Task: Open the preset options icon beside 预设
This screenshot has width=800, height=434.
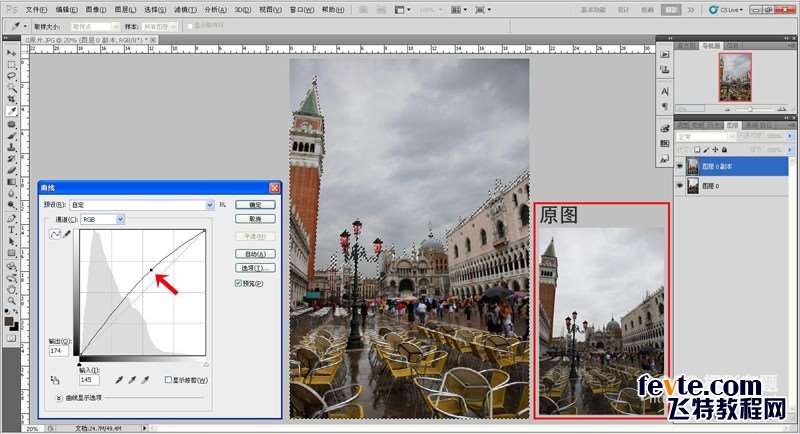Action: click(223, 205)
